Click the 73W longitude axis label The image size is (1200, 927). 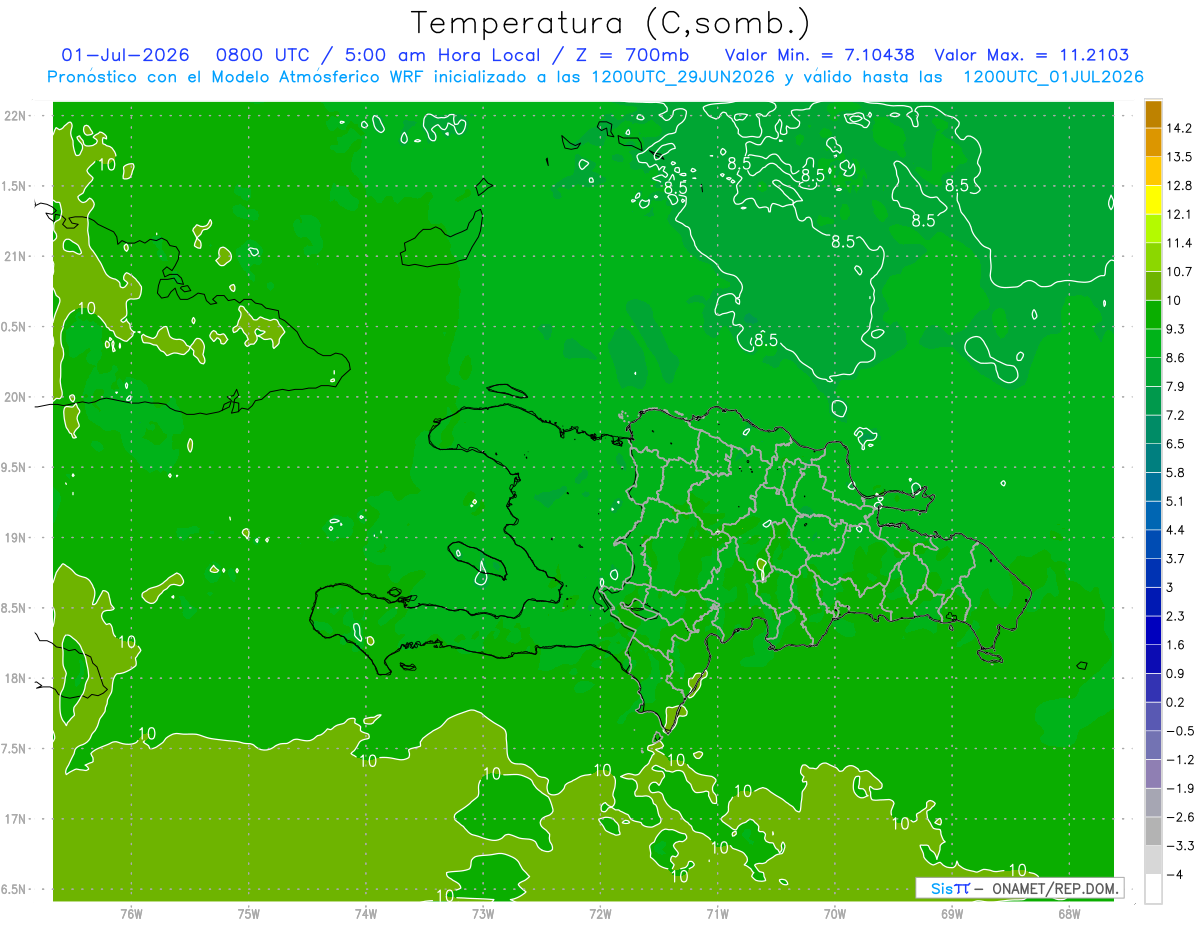pos(483,914)
